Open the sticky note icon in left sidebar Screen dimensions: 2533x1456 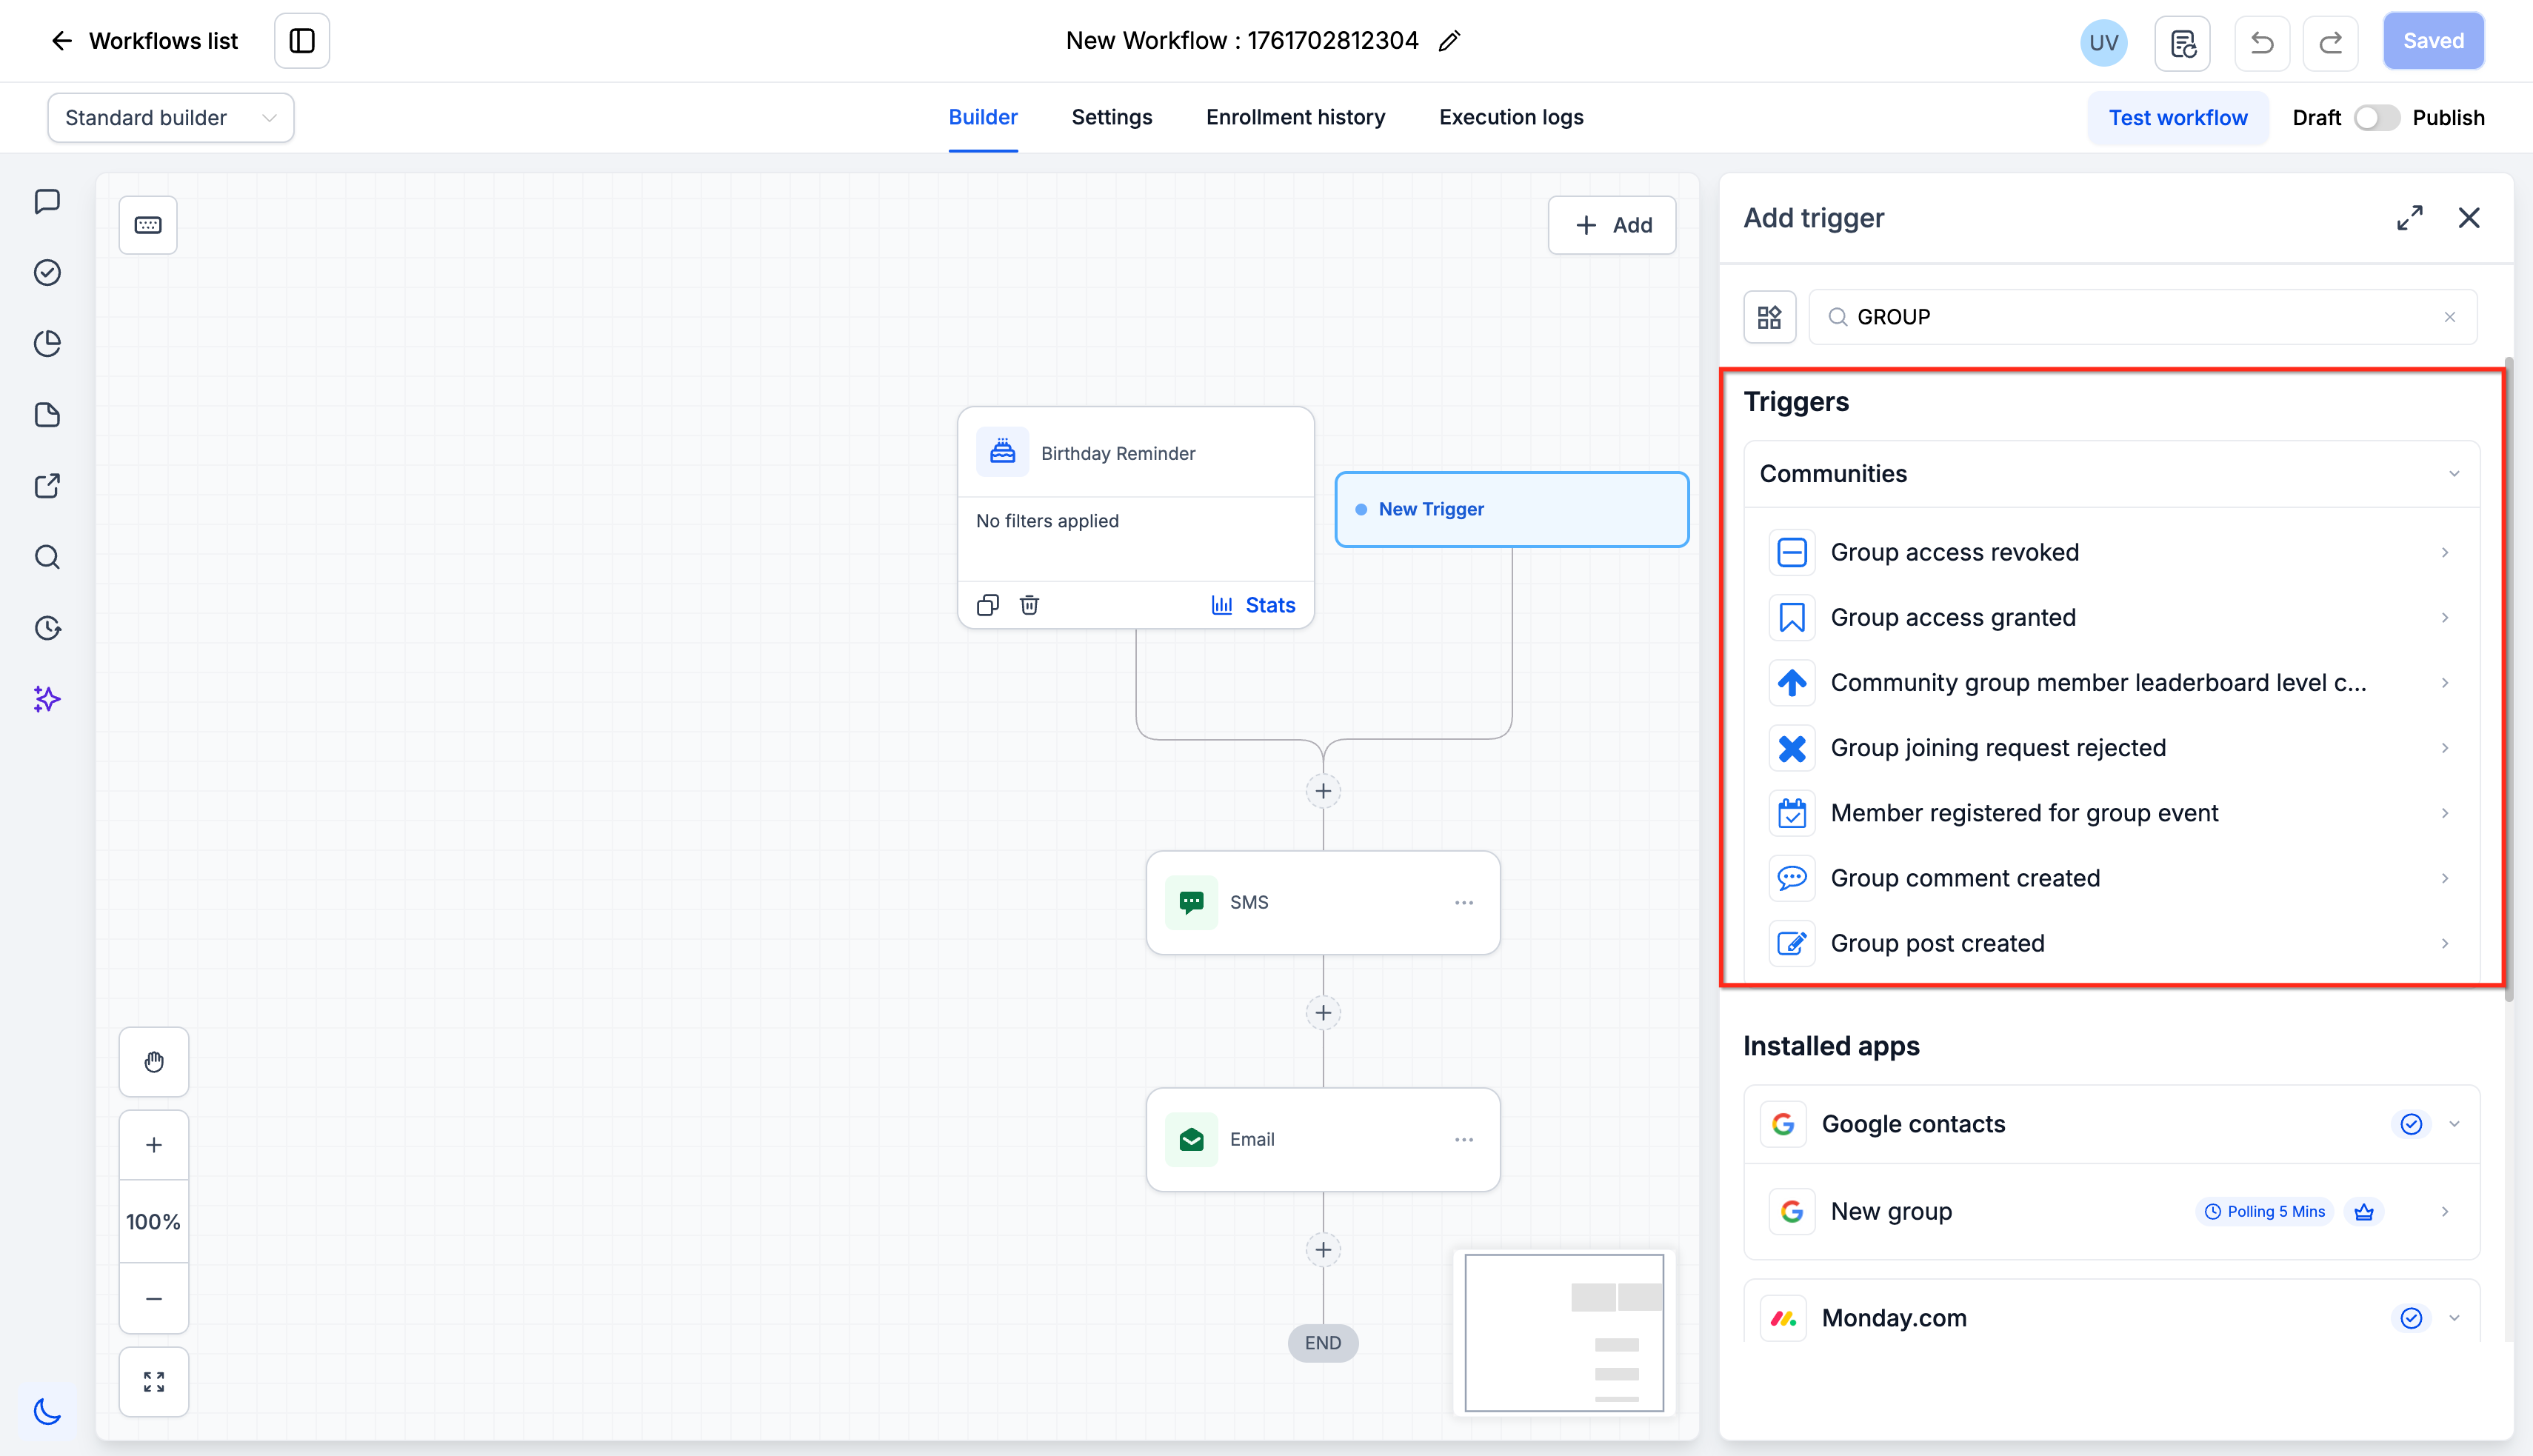tap(47, 414)
